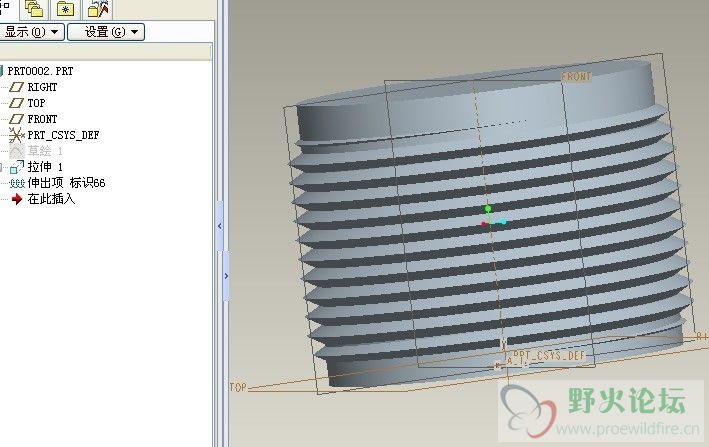Image resolution: width=709 pixels, height=447 pixels.
Task: Open the 设置 (G) dropdown menu
Action: tap(106, 32)
